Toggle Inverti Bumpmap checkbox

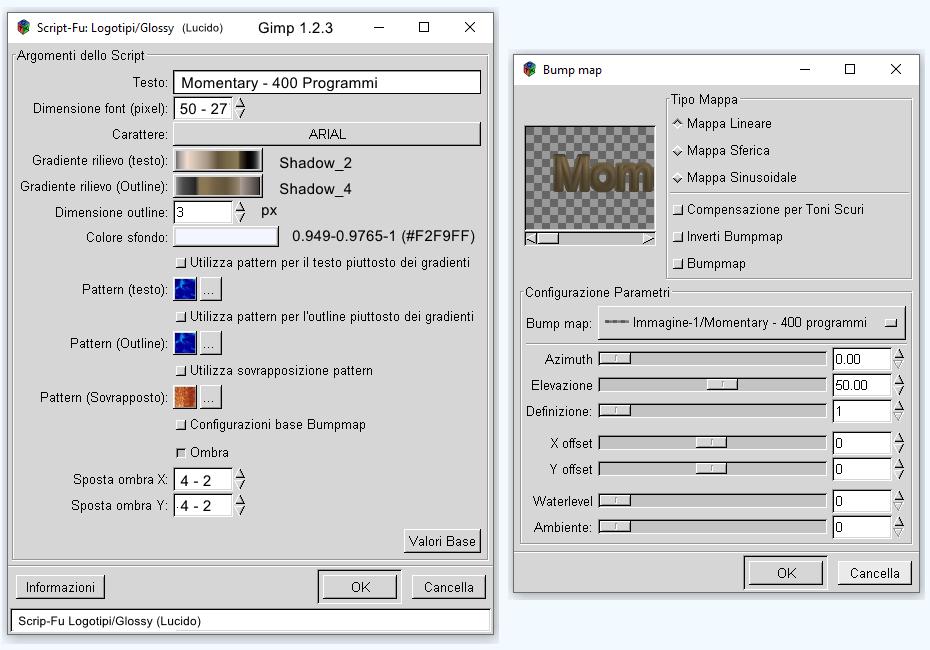point(678,237)
